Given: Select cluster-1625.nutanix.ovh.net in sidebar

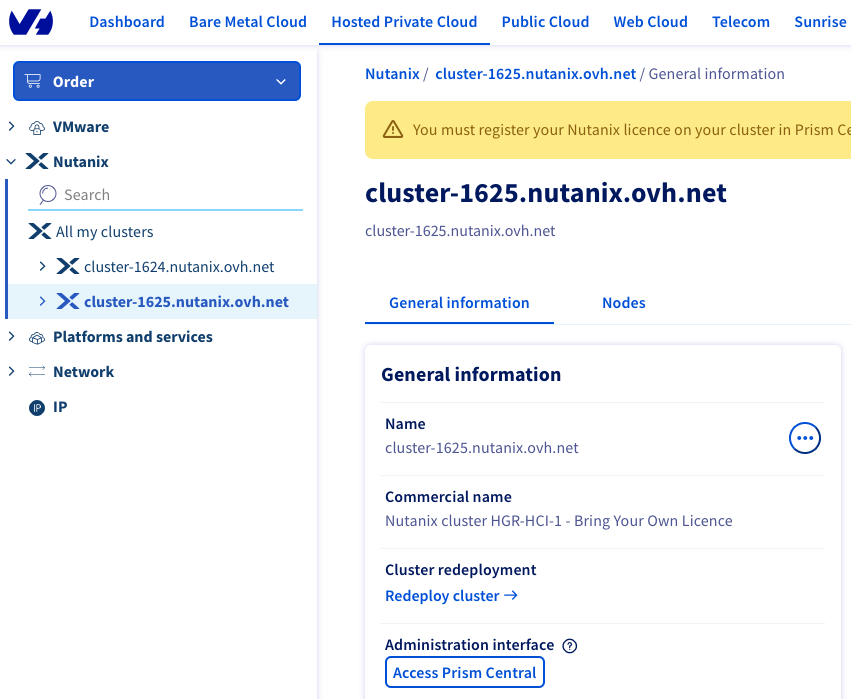Looking at the screenshot, I should click(x=186, y=301).
